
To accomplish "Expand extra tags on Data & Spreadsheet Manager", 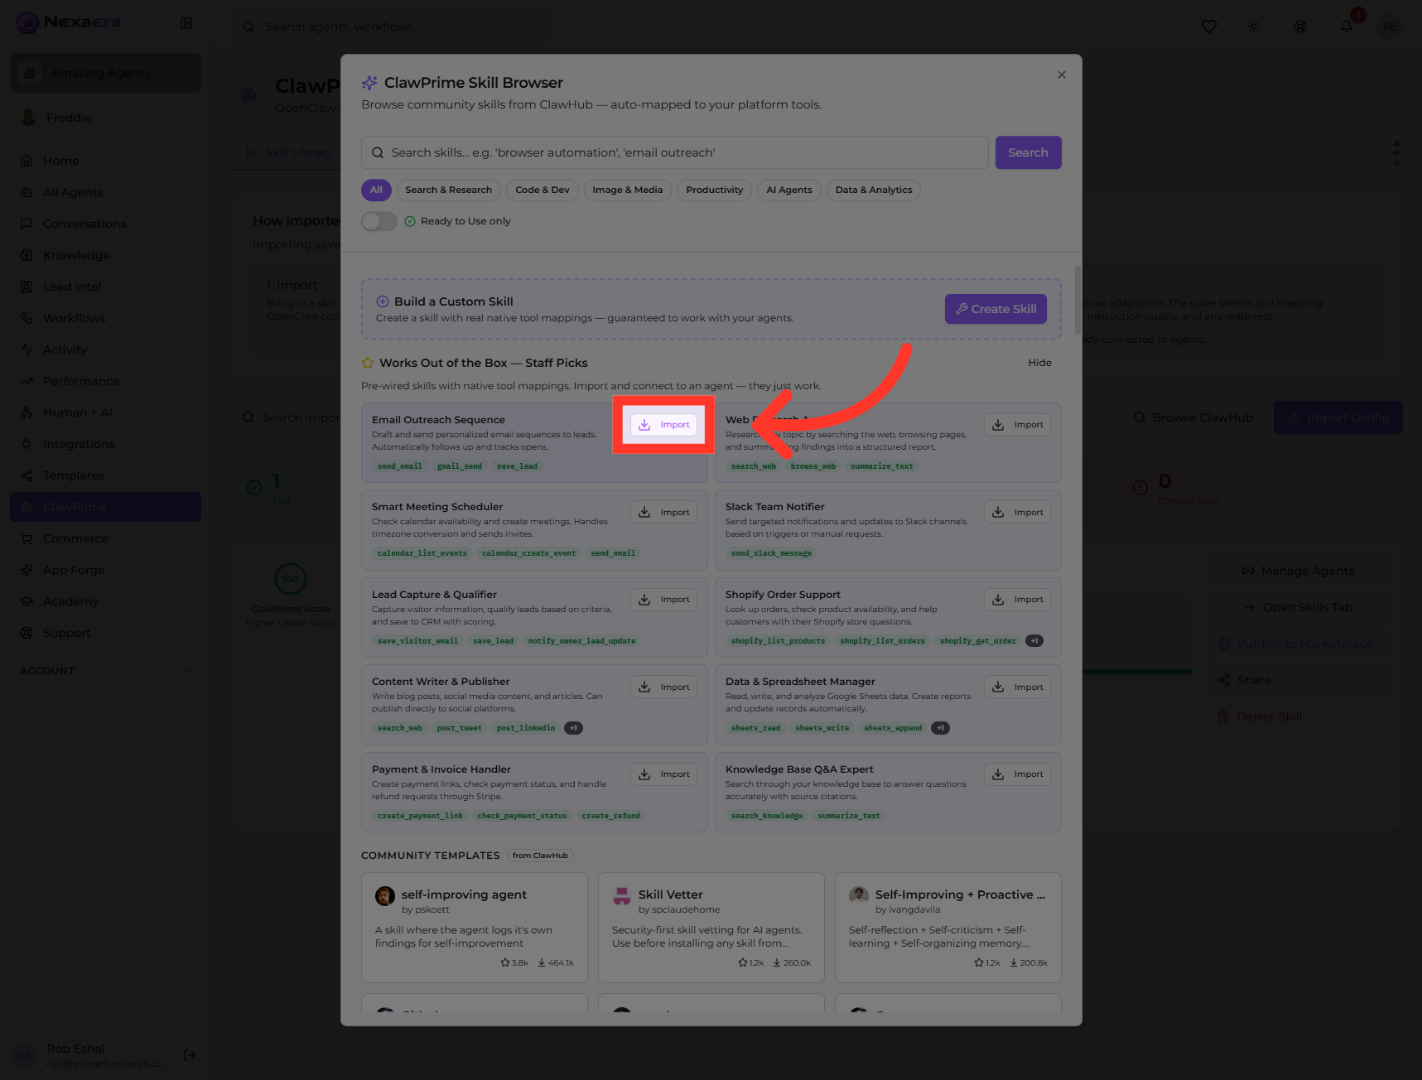I will pyautogui.click(x=940, y=728).
